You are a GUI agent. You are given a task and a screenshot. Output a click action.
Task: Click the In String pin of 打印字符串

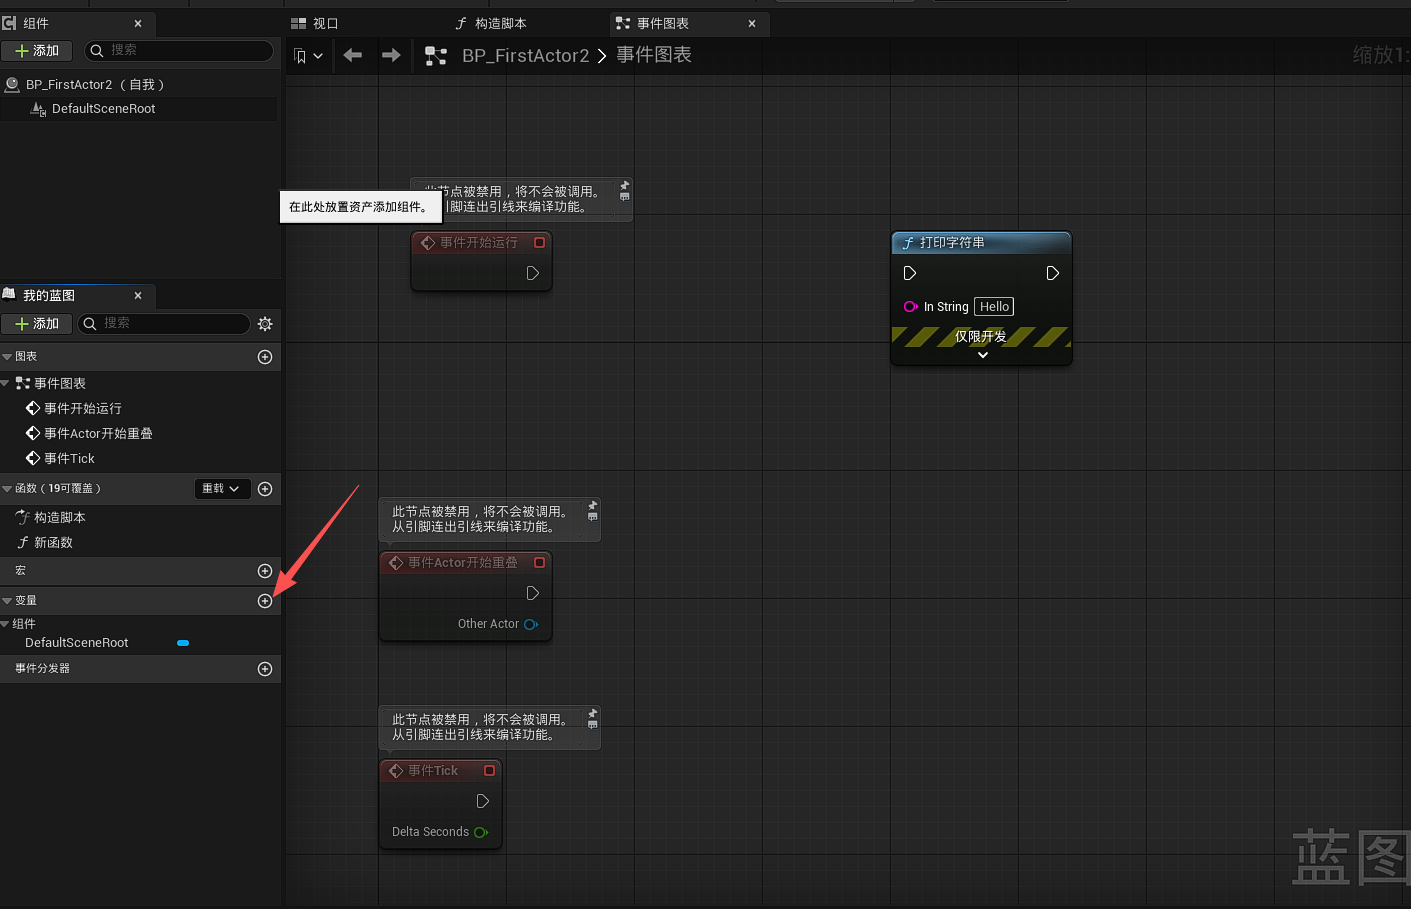pyautogui.click(x=911, y=307)
